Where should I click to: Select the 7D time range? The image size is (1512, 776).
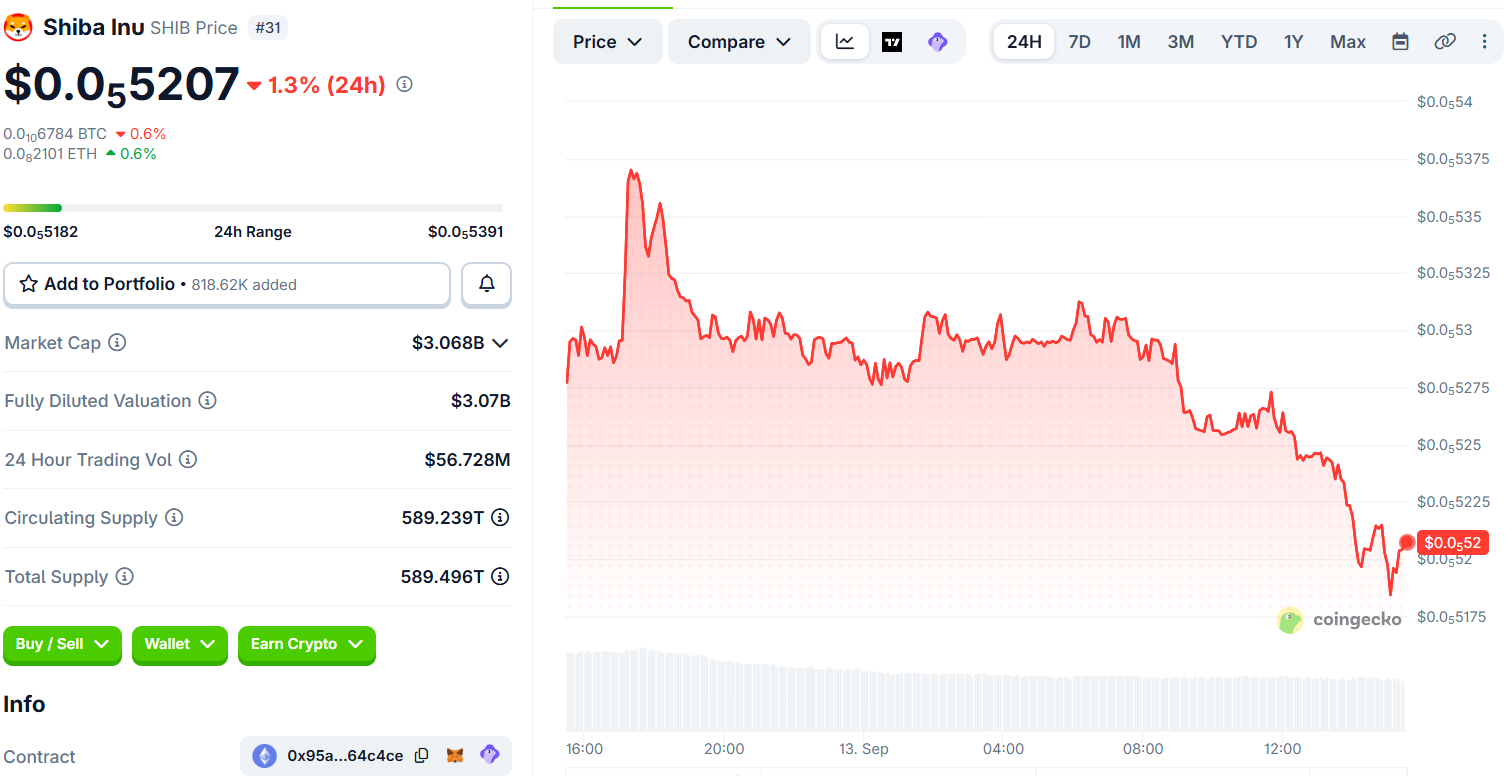click(1080, 42)
